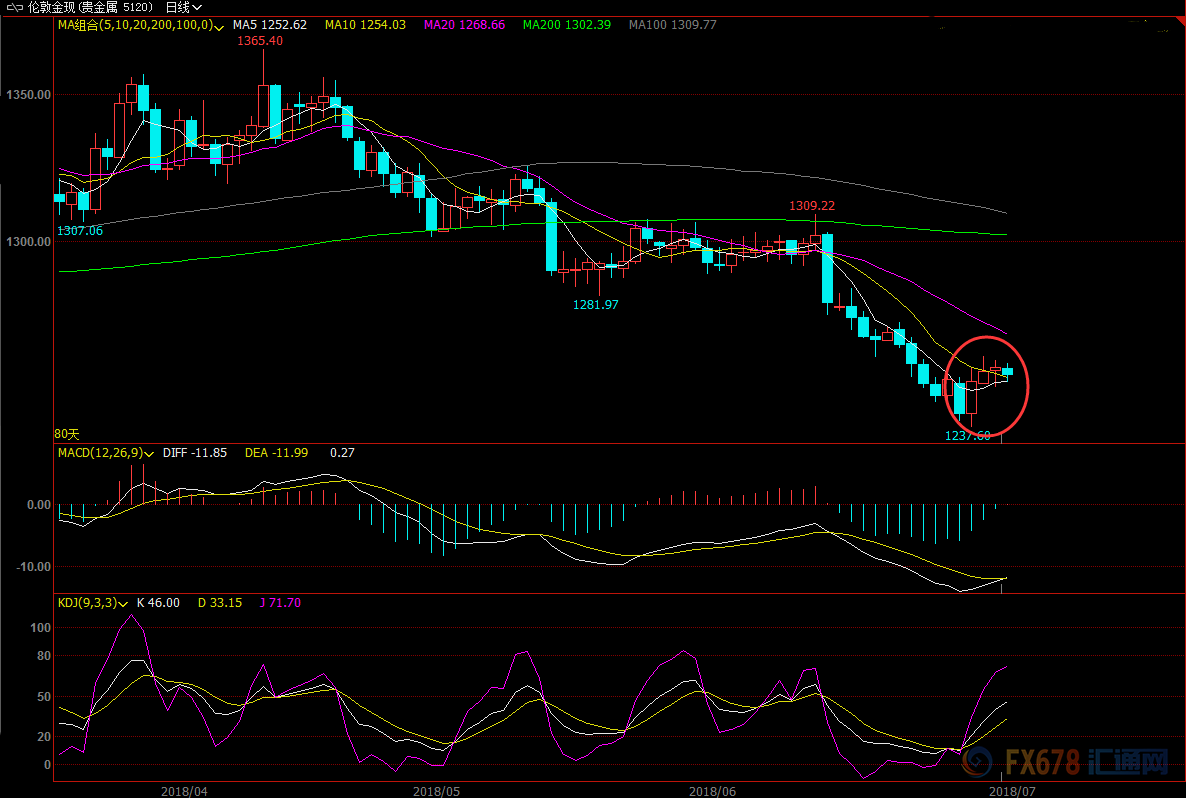Select the gray MA100 legend label
The width and height of the screenshot is (1186, 798).
coord(672,25)
